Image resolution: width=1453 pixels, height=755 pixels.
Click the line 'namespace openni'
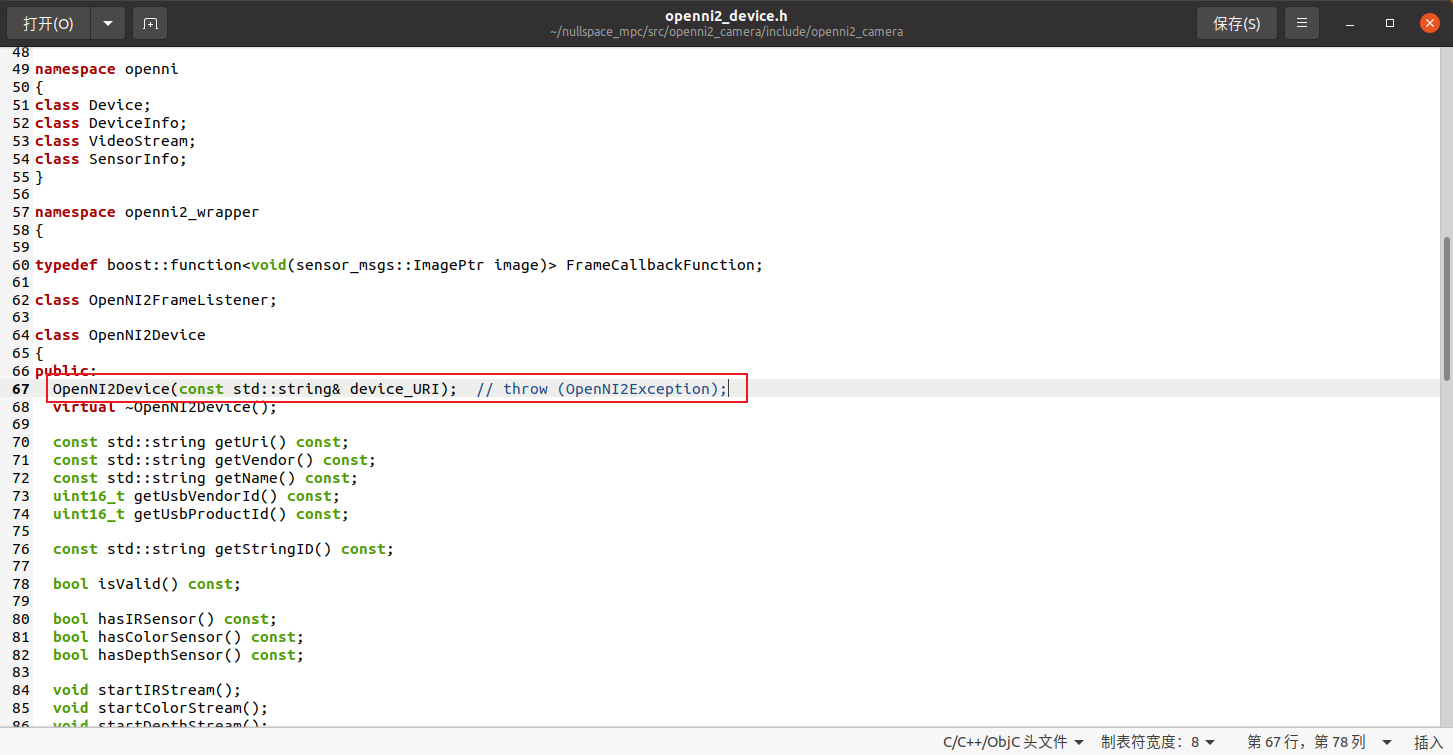(106, 69)
